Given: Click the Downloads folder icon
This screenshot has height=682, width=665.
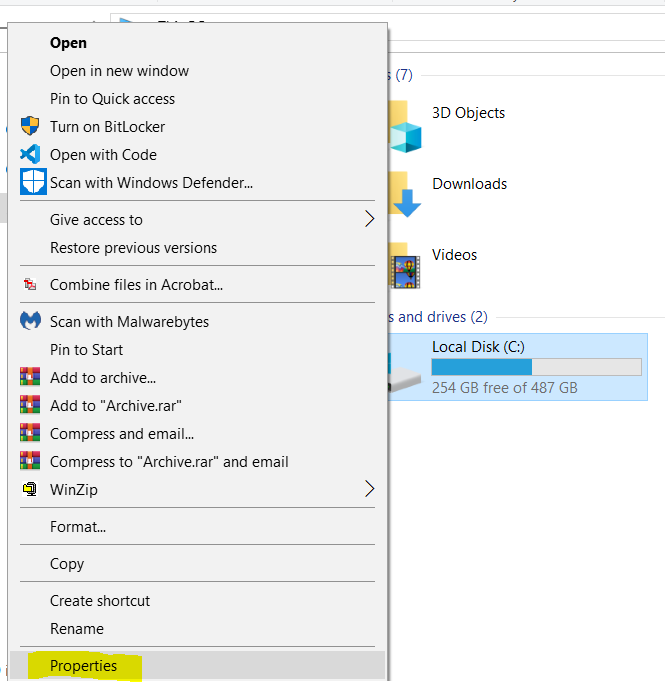Looking at the screenshot, I should click(404, 194).
